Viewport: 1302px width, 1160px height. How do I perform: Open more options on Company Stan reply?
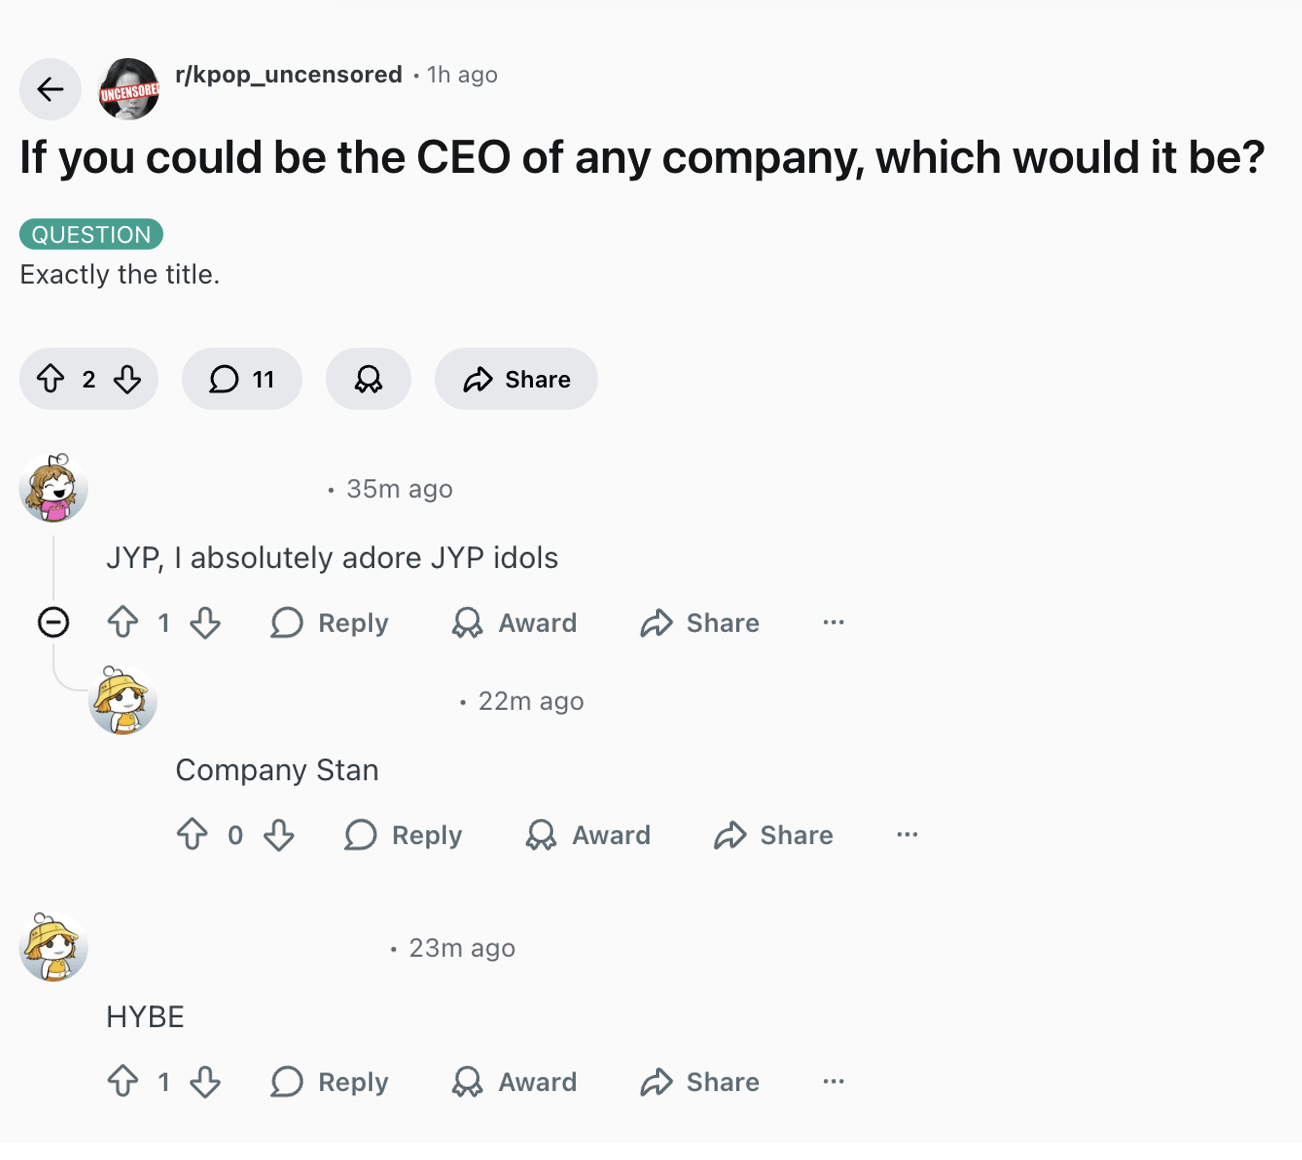907,835
